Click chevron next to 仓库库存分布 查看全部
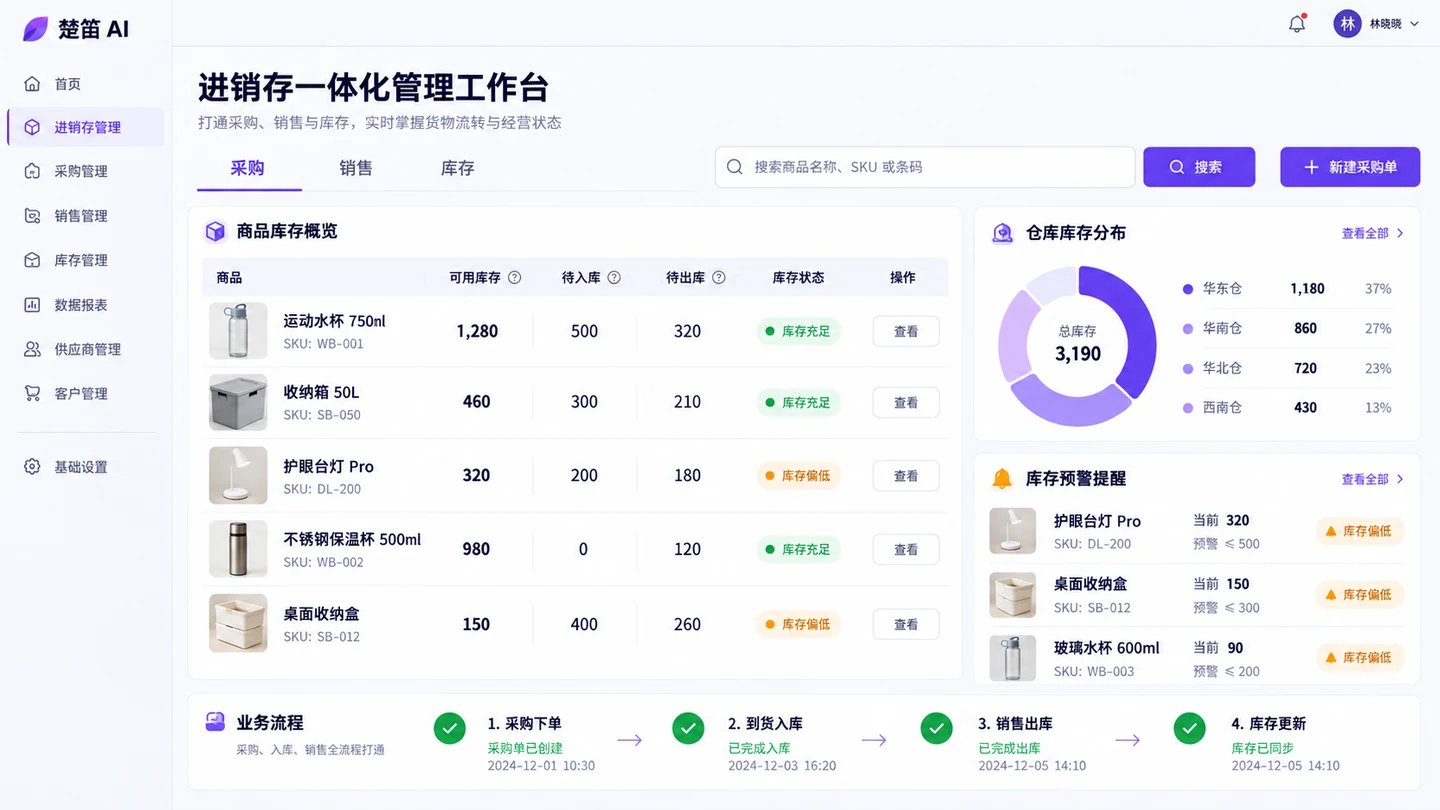 (1400, 233)
